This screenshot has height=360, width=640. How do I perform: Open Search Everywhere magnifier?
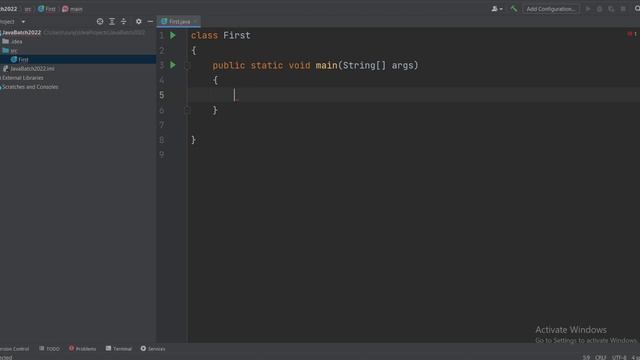pyautogui.click(x=637, y=9)
